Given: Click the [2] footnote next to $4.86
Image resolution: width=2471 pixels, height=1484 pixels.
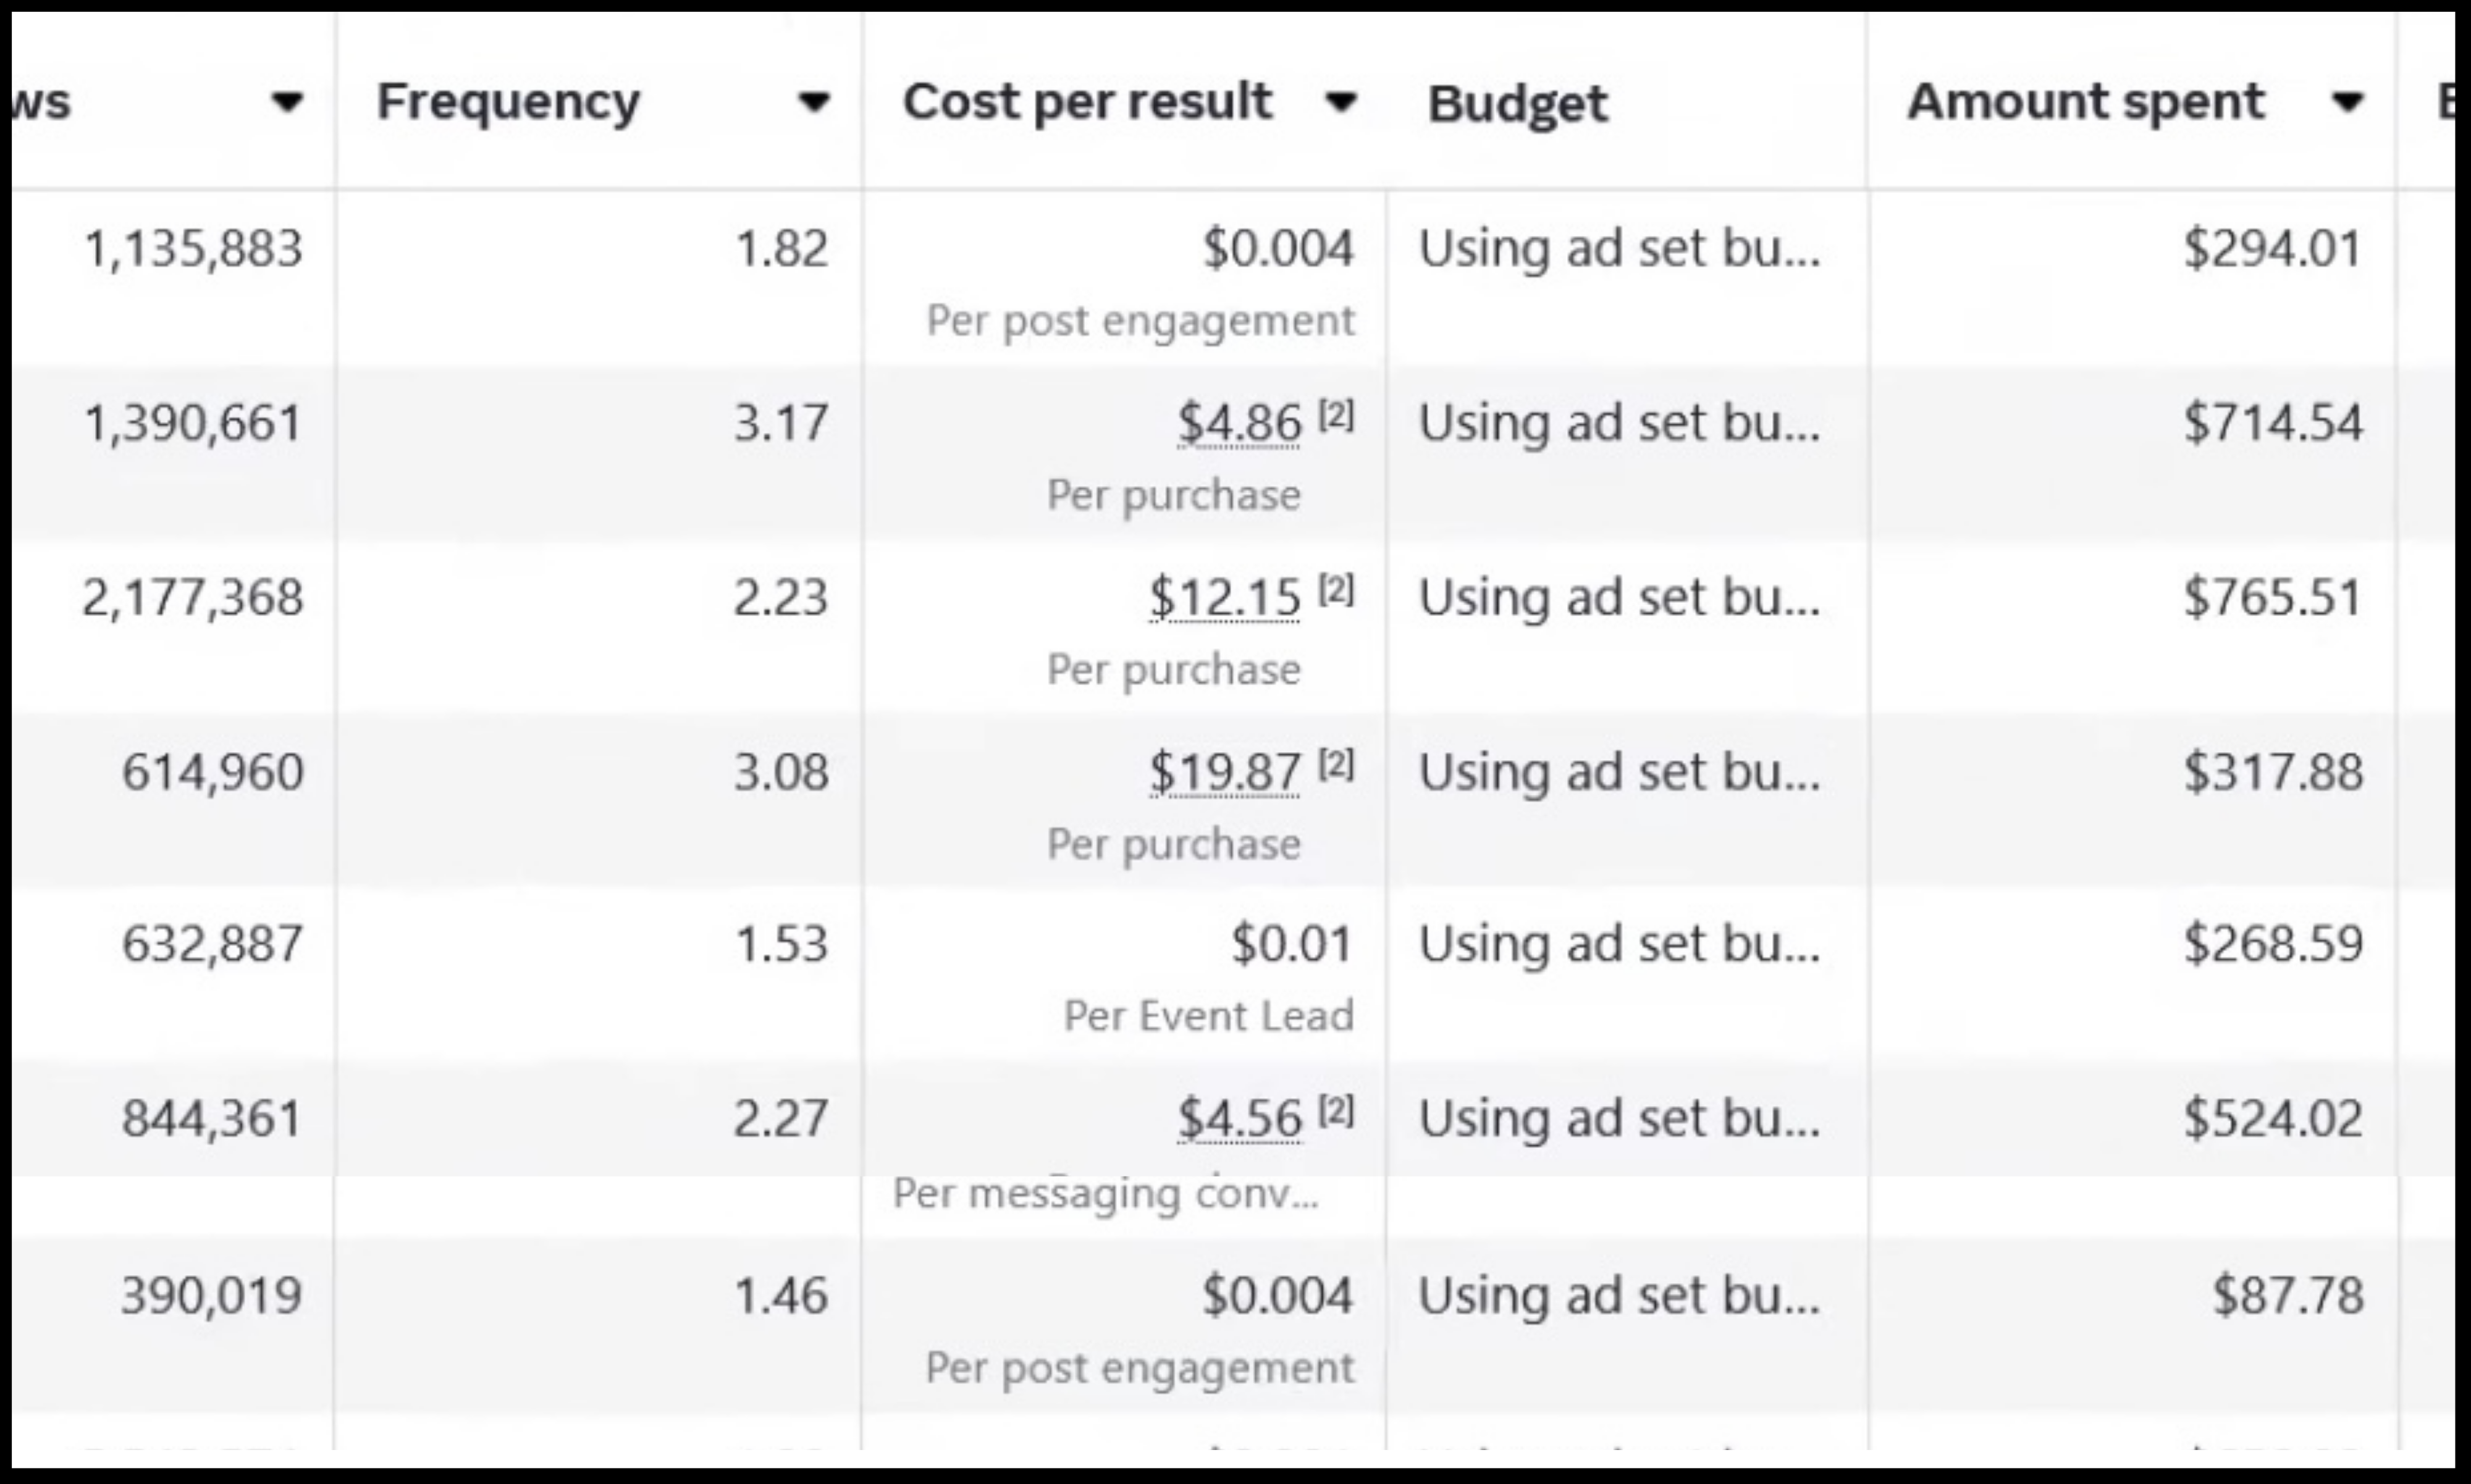Looking at the screenshot, I should point(1336,414).
